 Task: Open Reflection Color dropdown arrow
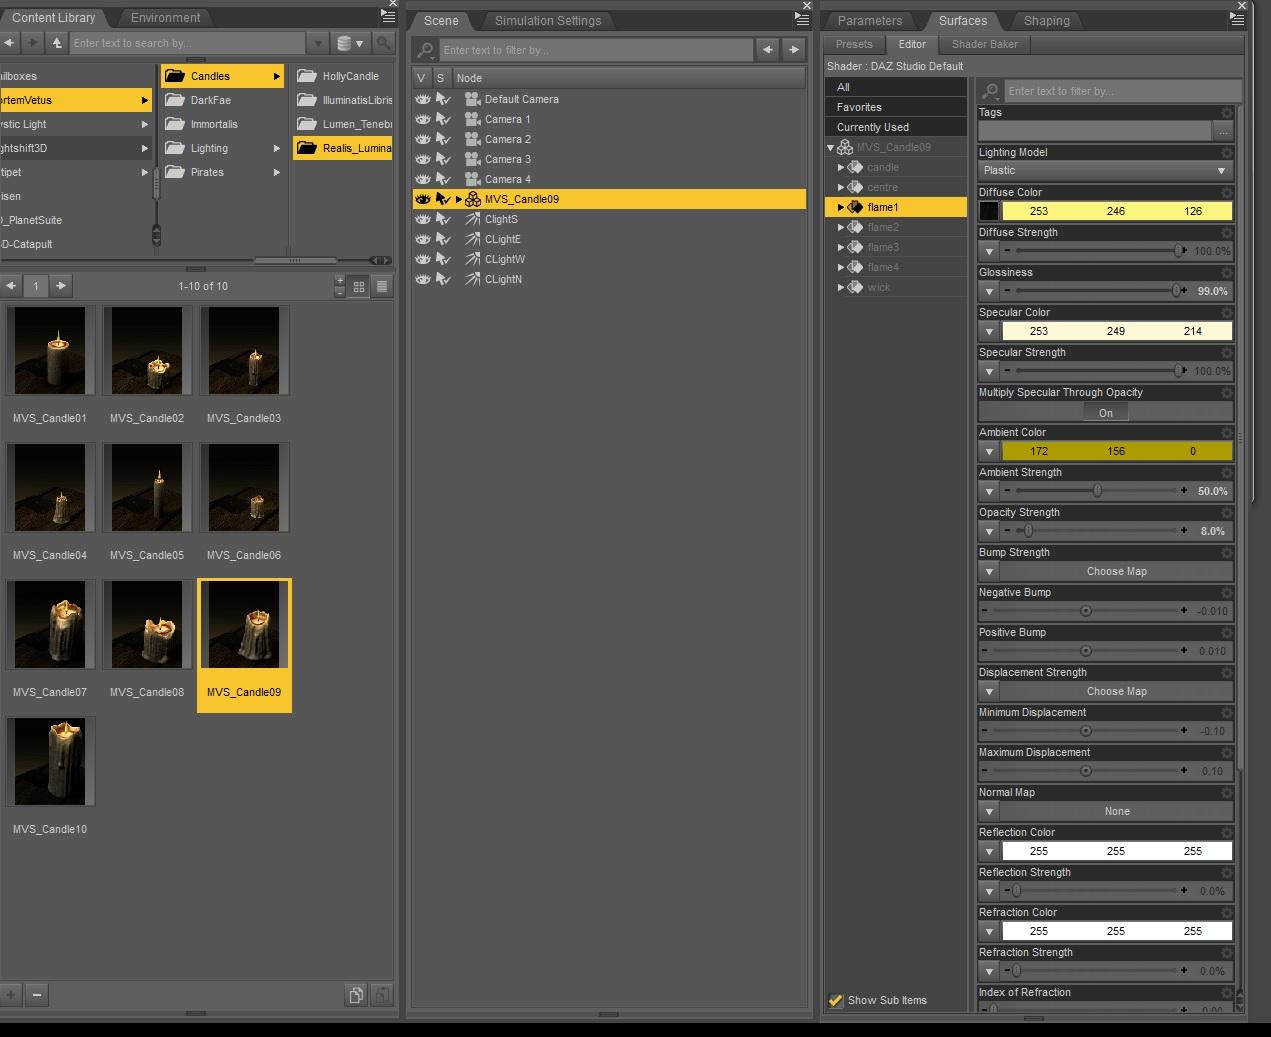coord(989,851)
